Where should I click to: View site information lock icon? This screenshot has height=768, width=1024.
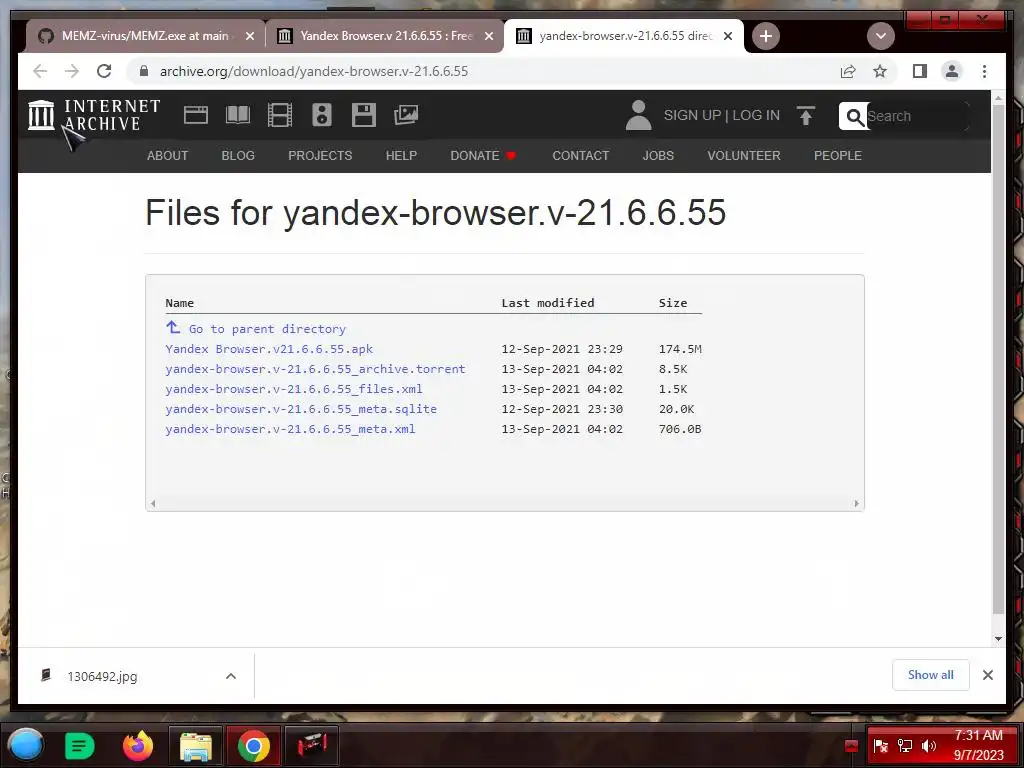[144, 71]
